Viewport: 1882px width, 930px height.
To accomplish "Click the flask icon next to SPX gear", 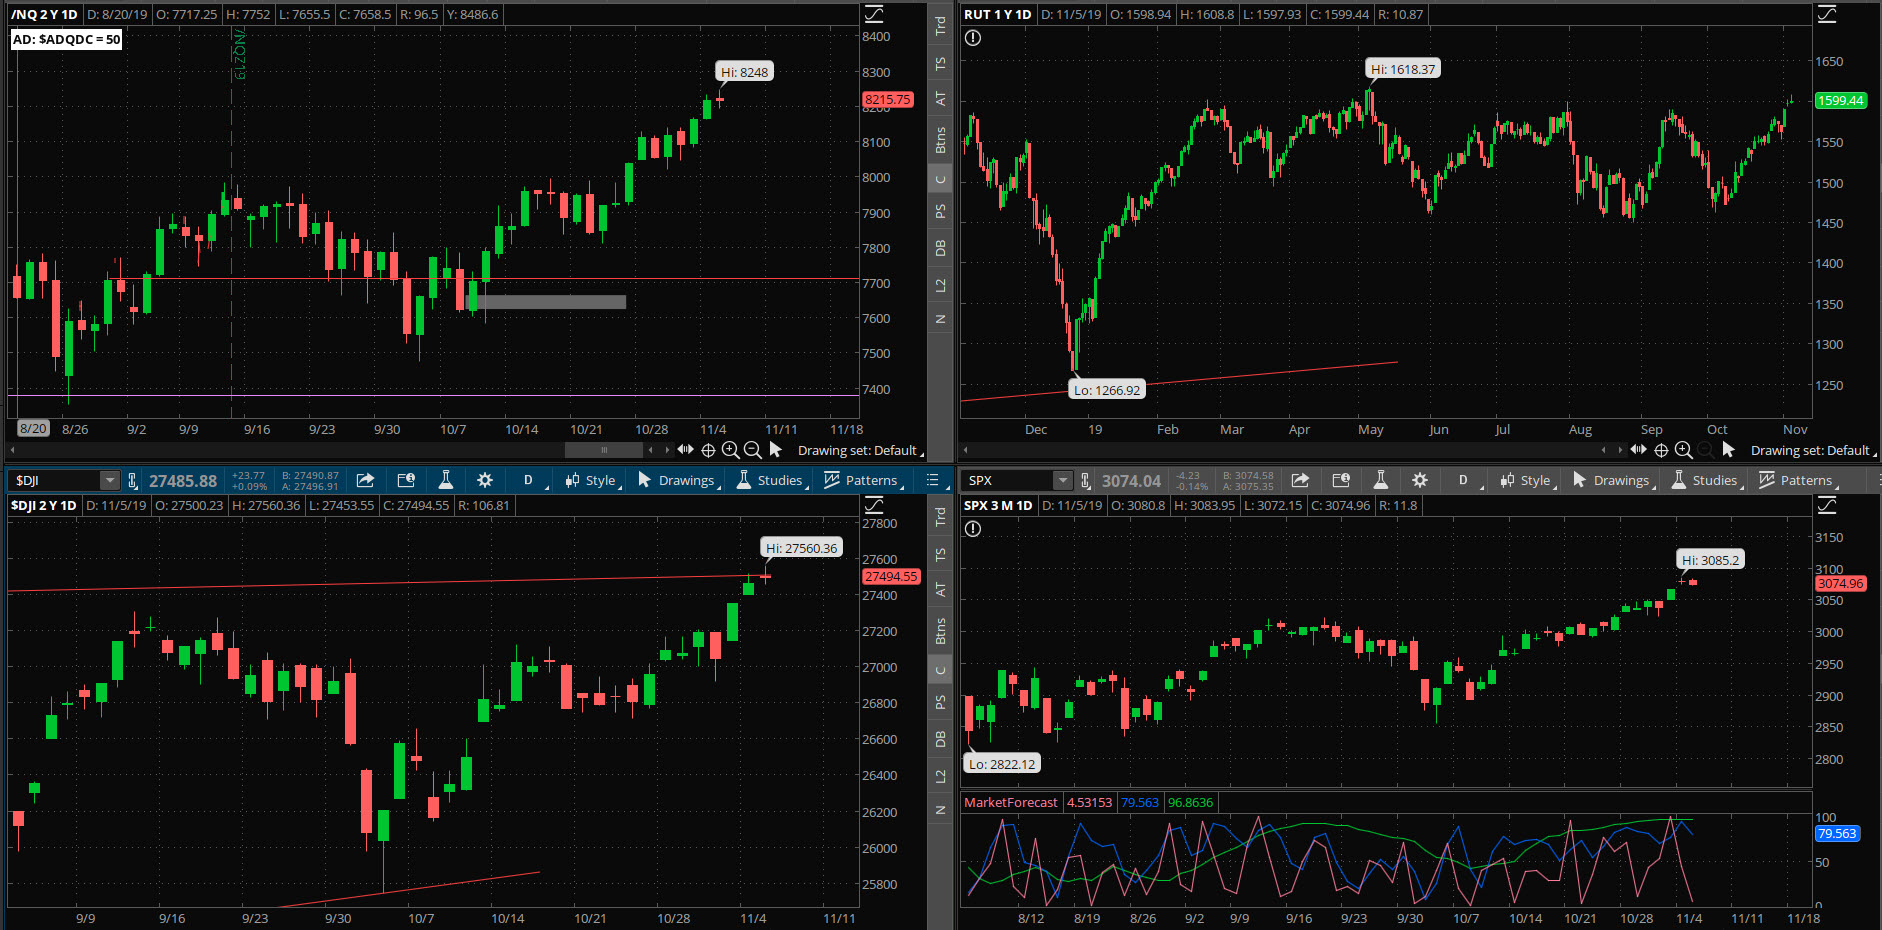I will [x=1381, y=480].
